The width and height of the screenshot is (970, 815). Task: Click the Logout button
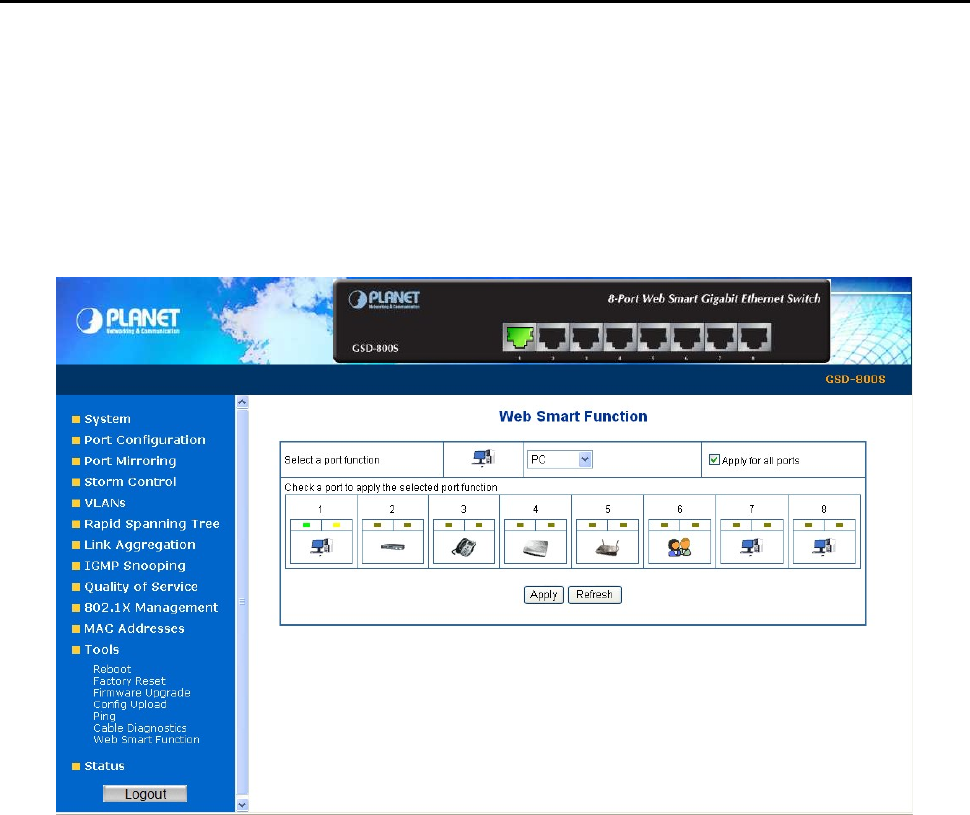145,794
